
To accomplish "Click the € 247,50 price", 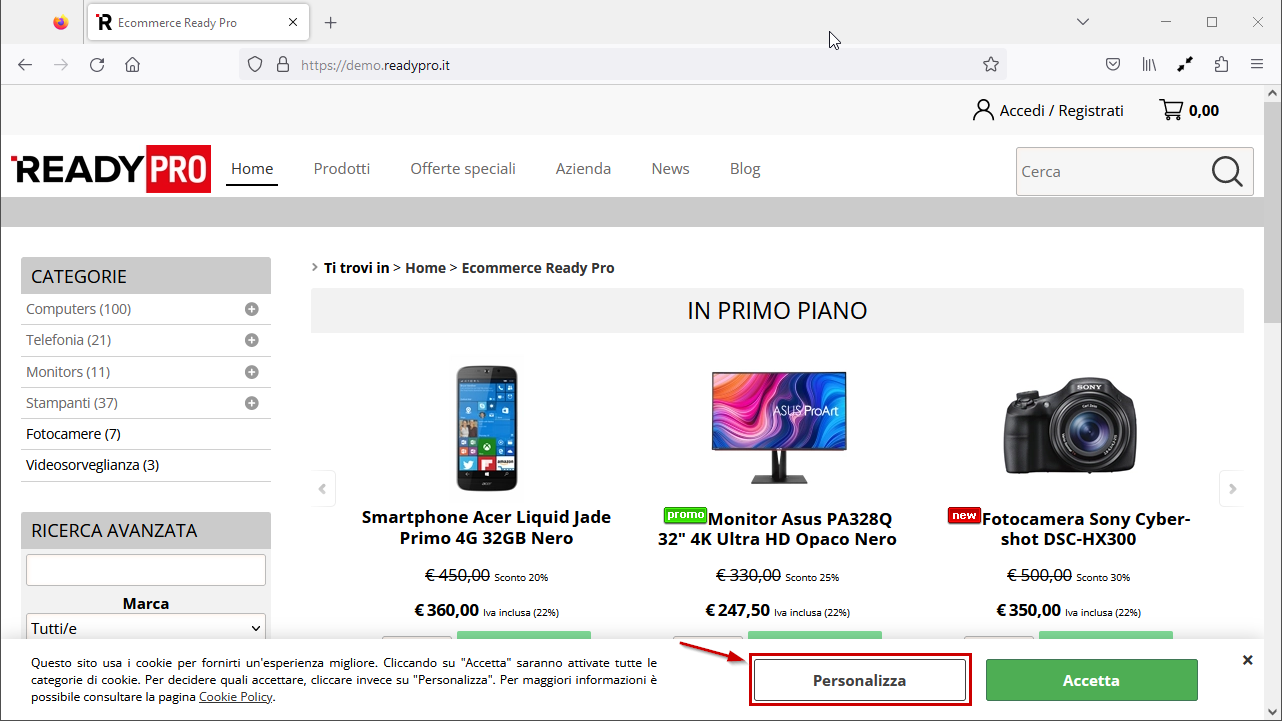I will 738,610.
